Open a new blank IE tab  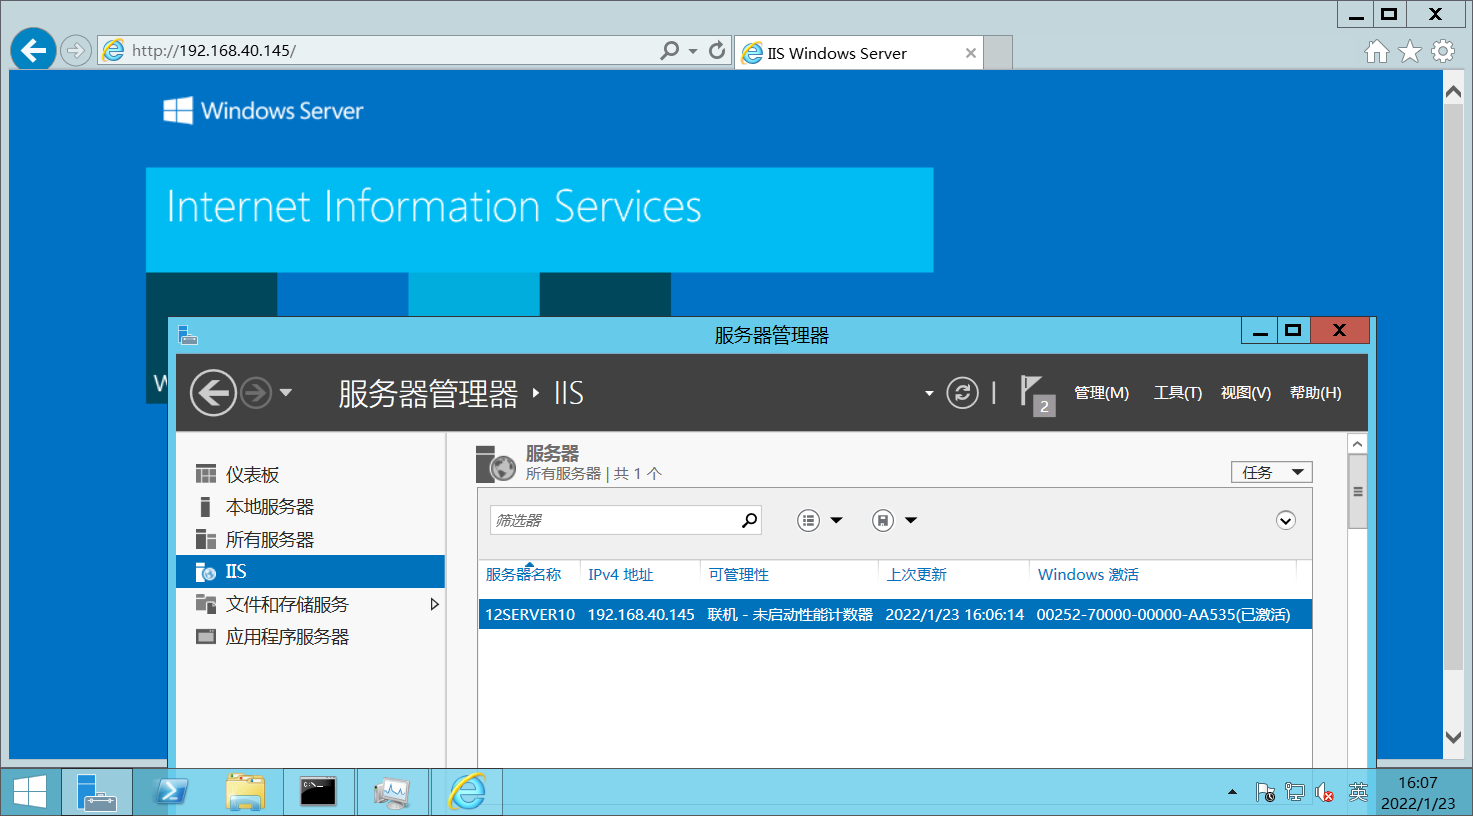click(x=998, y=53)
